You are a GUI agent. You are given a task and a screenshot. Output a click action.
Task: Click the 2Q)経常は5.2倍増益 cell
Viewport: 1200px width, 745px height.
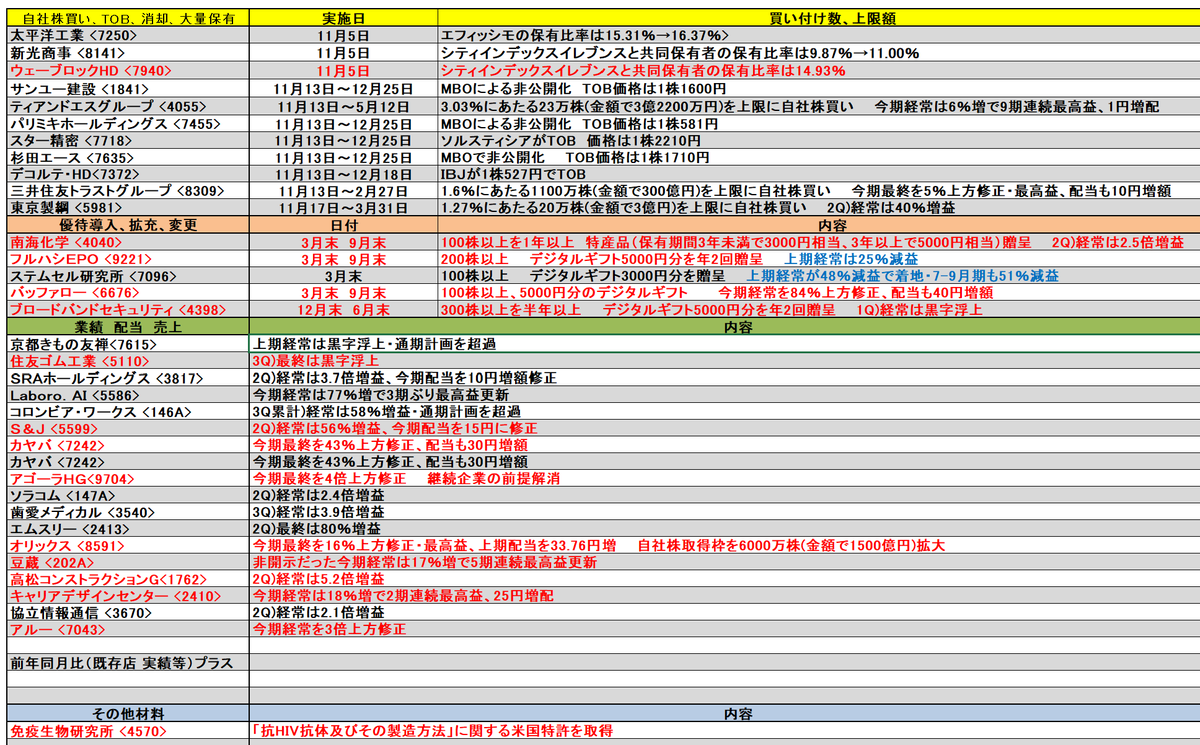point(724,579)
